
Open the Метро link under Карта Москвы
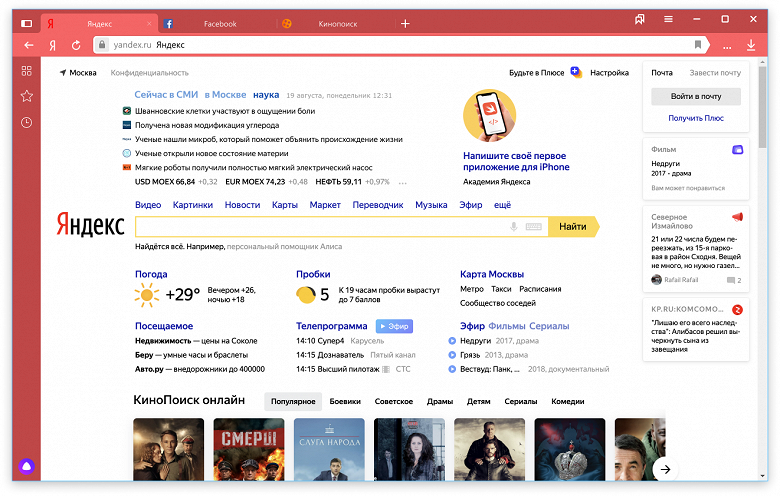pyautogui.click(x=472, y=289)
